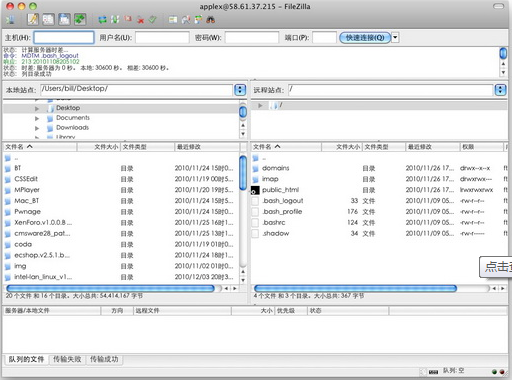
Task: Click local tree vertical scrollbar thumb
Action: [x=243, y=112]
